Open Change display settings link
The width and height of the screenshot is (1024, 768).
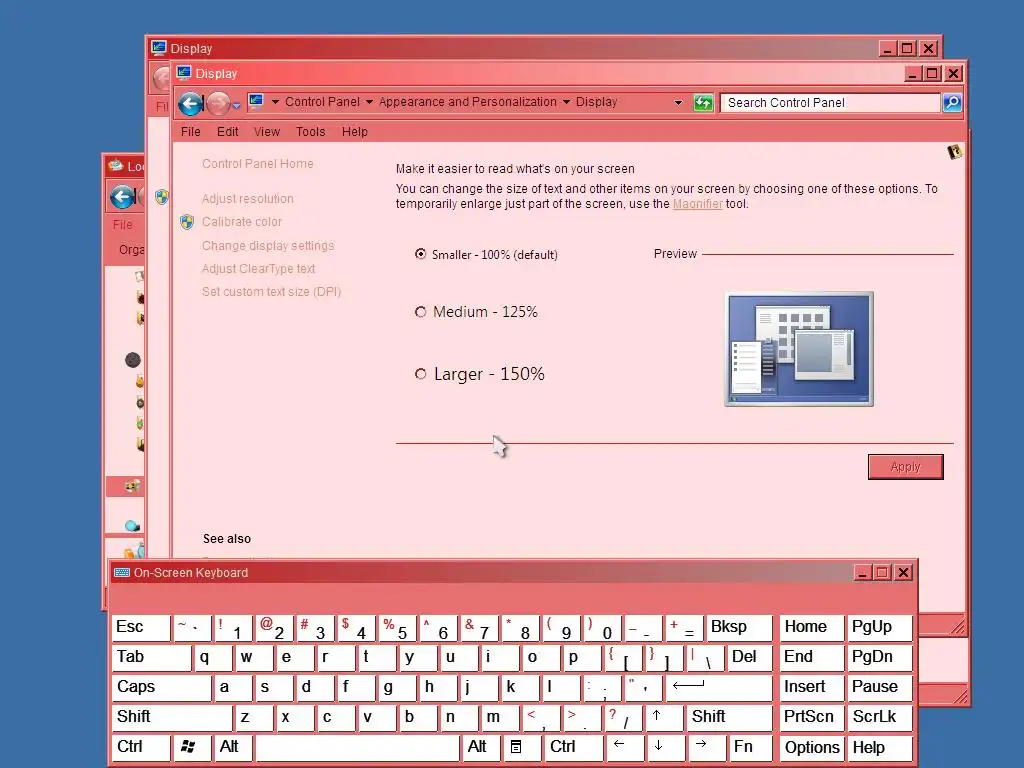[x=268, y=246]
